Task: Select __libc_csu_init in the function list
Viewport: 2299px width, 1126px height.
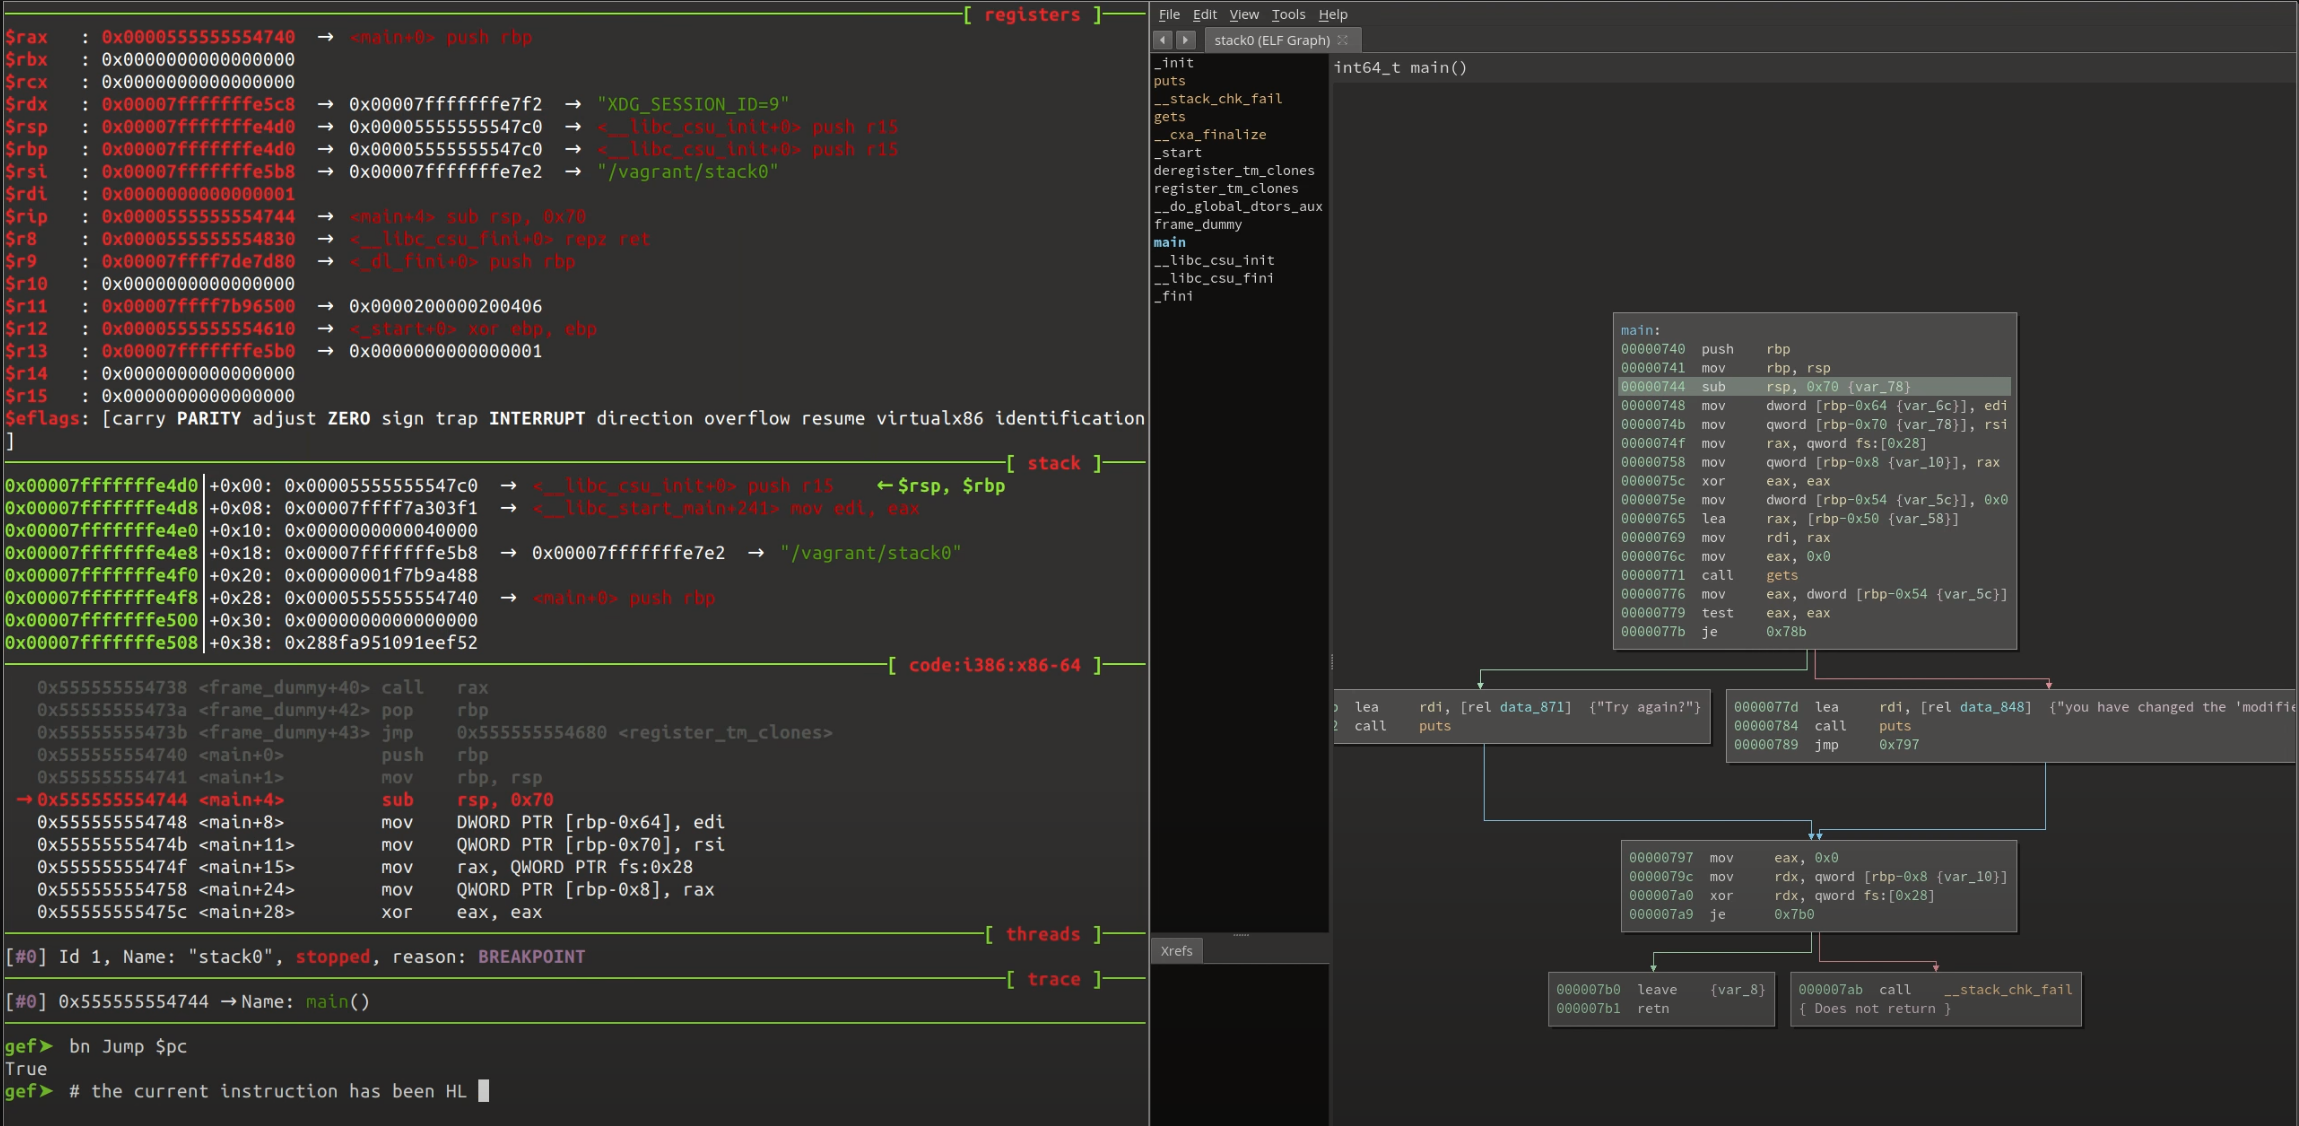Action: pyautogui.click(x=1213, y=260)
